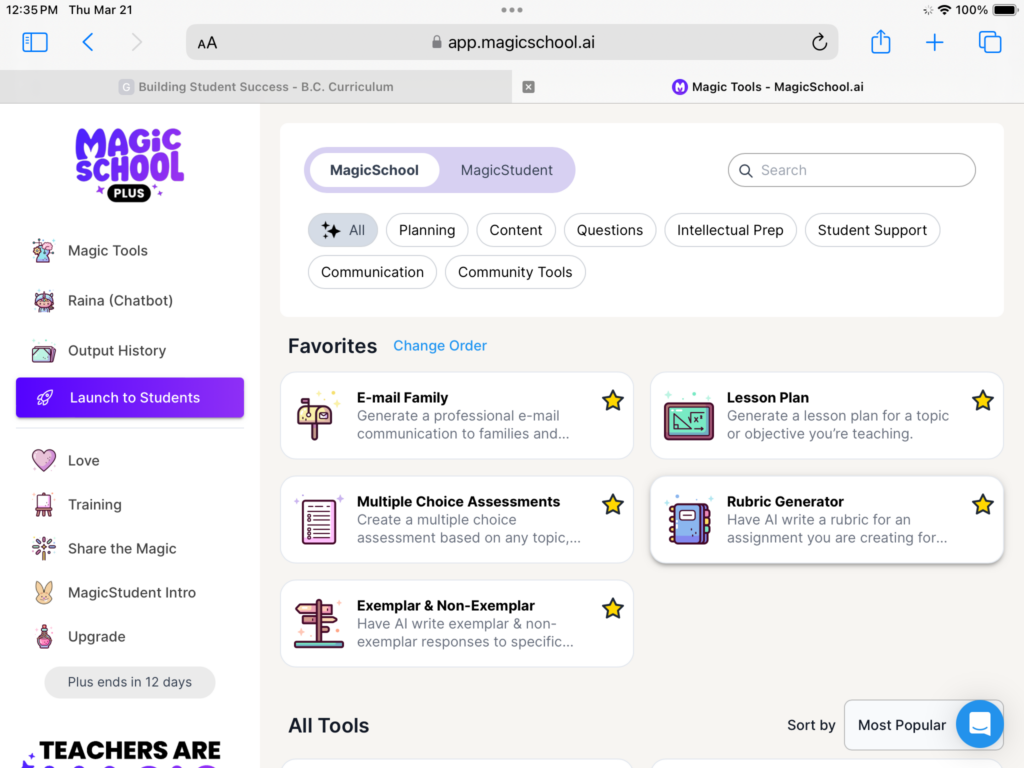Click the Lesson Plan chalkboard icon

[x=689, y=417]
